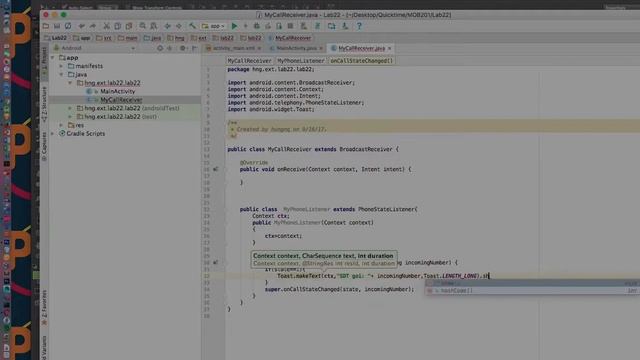The image size is (640, 360).
Task: Click the main breadcrumb in the navigation bar
Action: pyautogui.click(x=128, y=38)
